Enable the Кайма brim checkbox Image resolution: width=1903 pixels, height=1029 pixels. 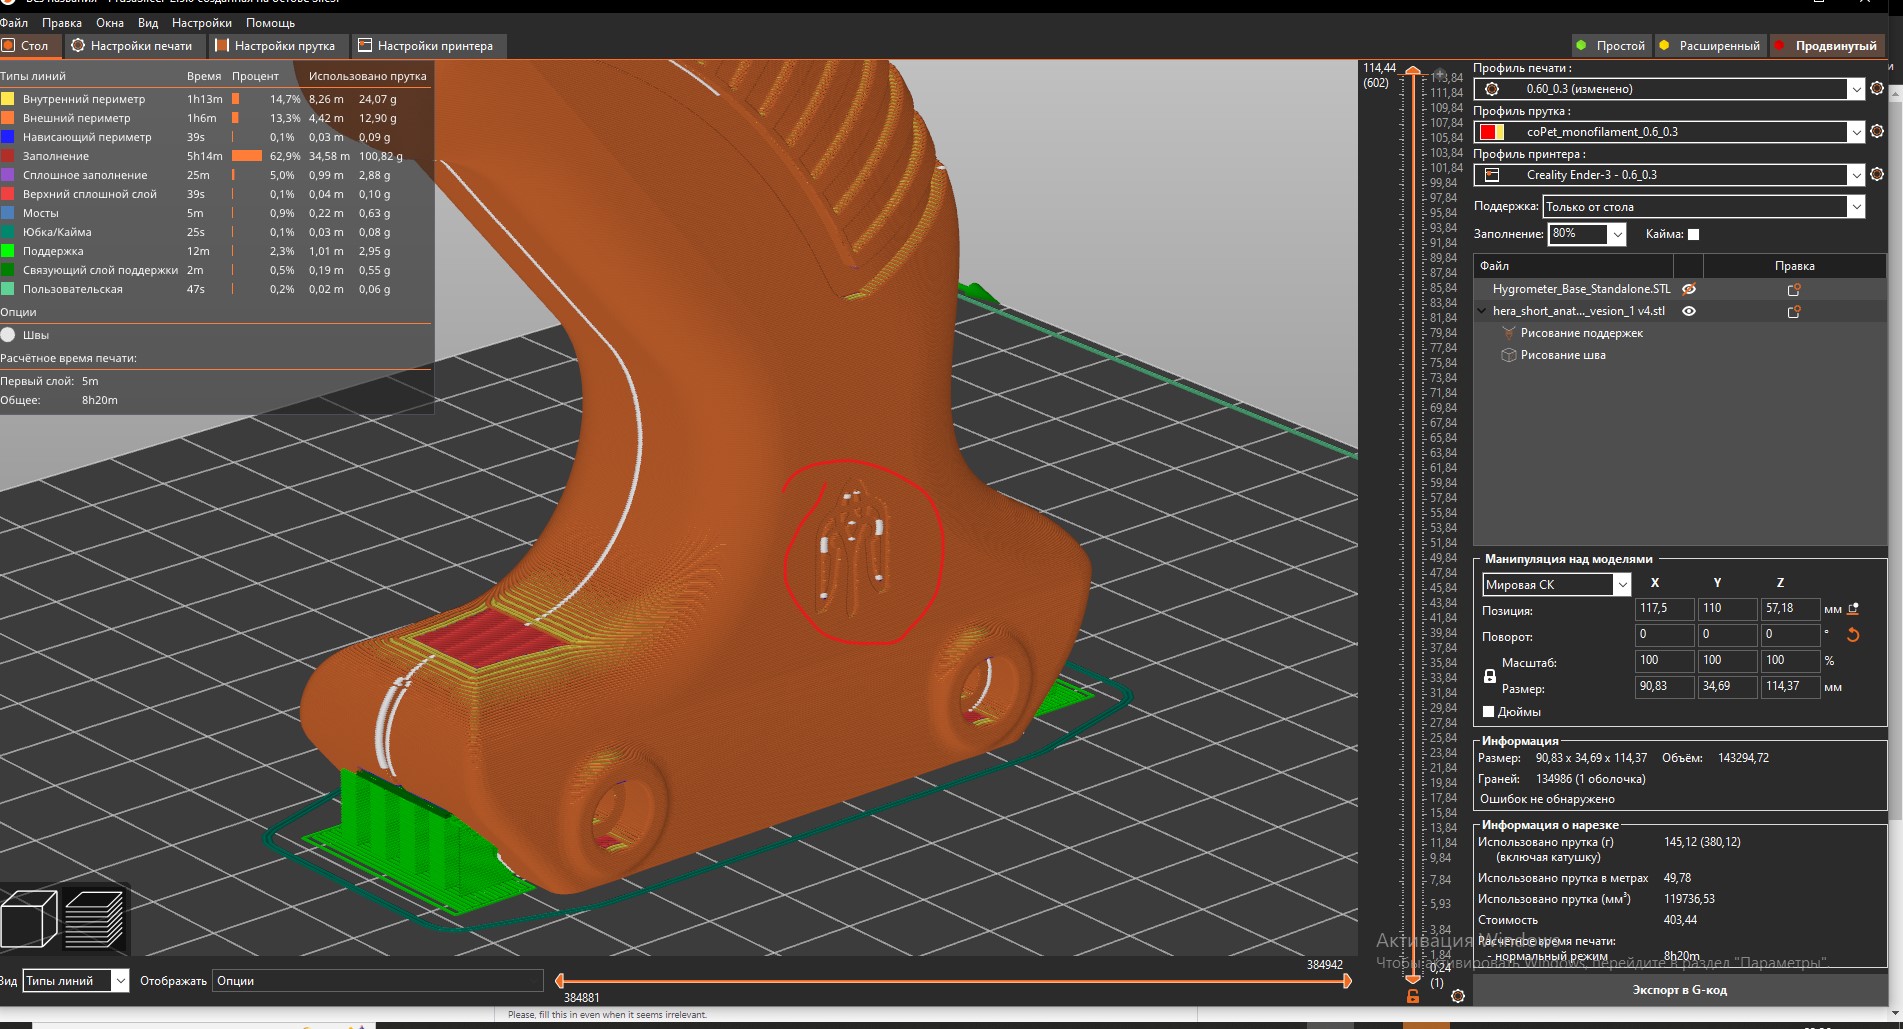(1693, 234)
